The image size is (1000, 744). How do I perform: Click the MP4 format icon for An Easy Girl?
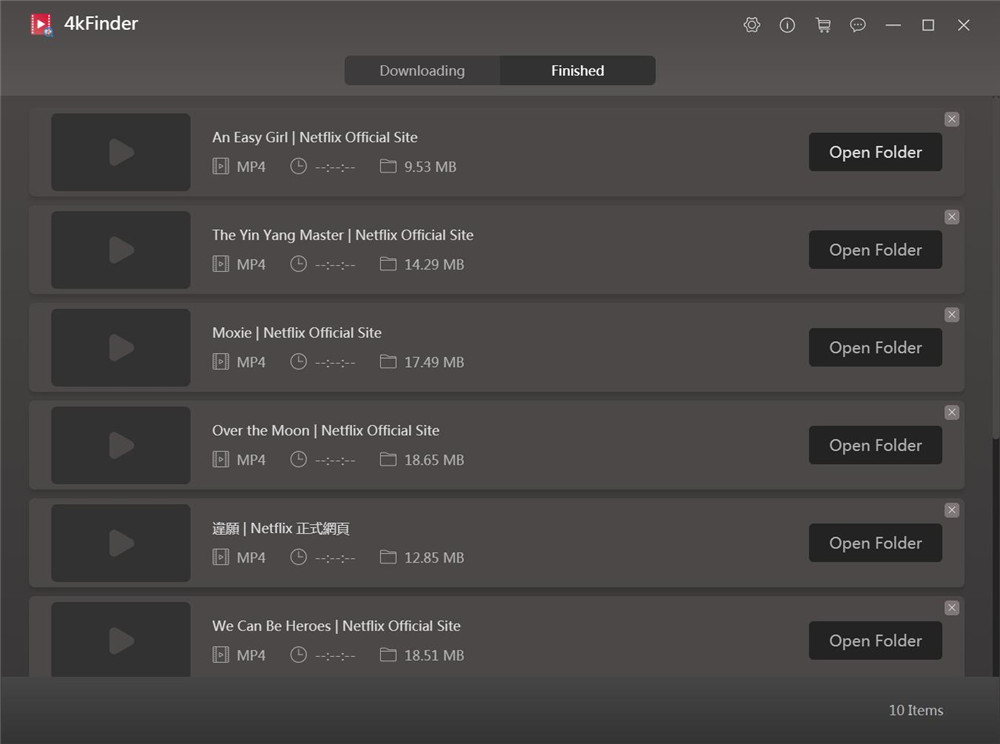pyautogui.click(x=221, y=166)
